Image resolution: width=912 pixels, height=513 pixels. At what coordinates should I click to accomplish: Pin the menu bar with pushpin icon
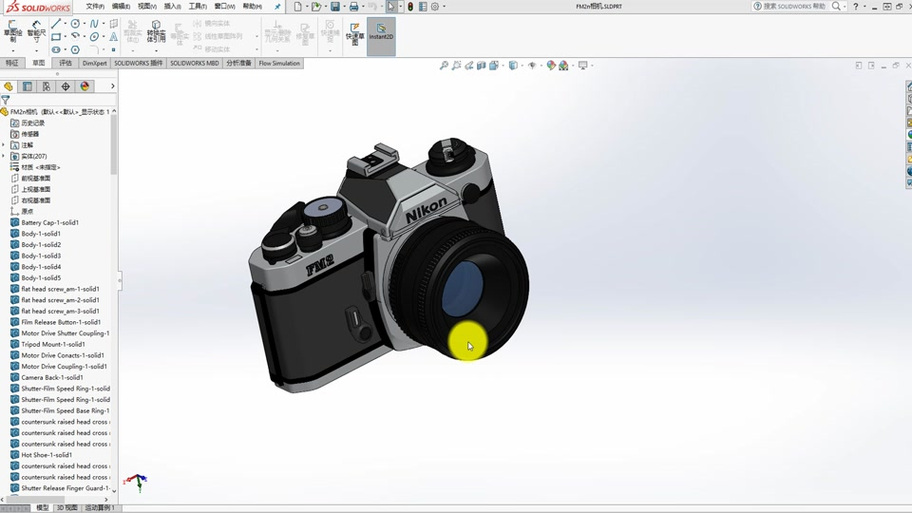tap(277, 6)
